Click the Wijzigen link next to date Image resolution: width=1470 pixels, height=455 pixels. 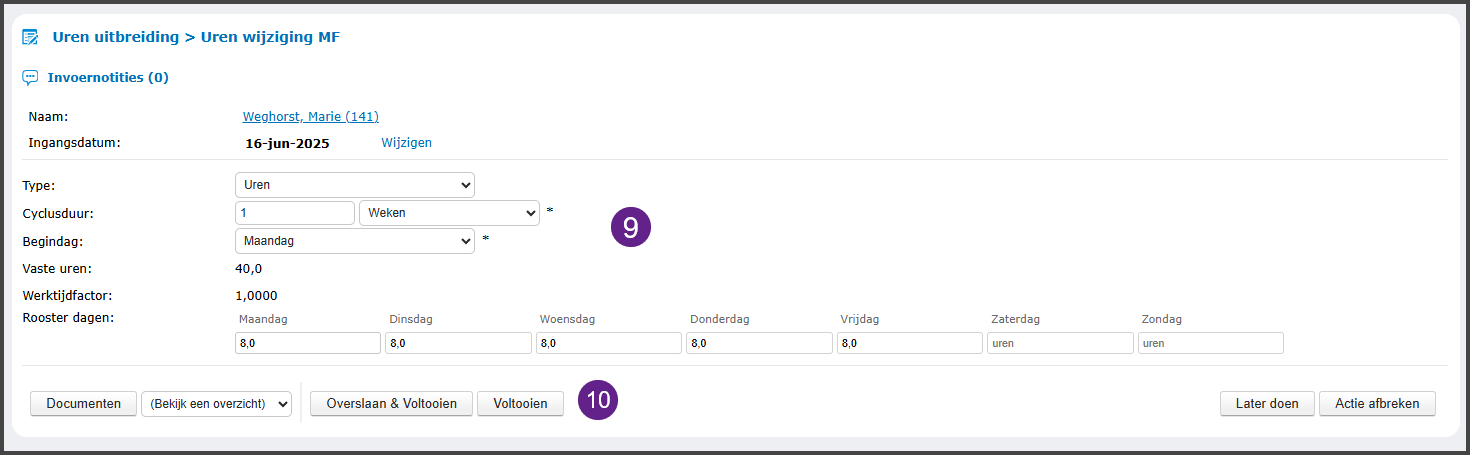click(406, 143)
